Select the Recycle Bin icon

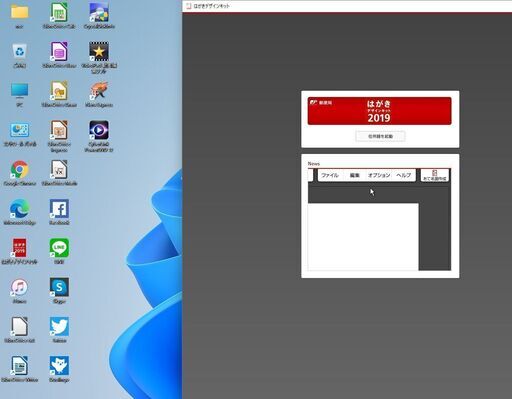tap(20, 55)
